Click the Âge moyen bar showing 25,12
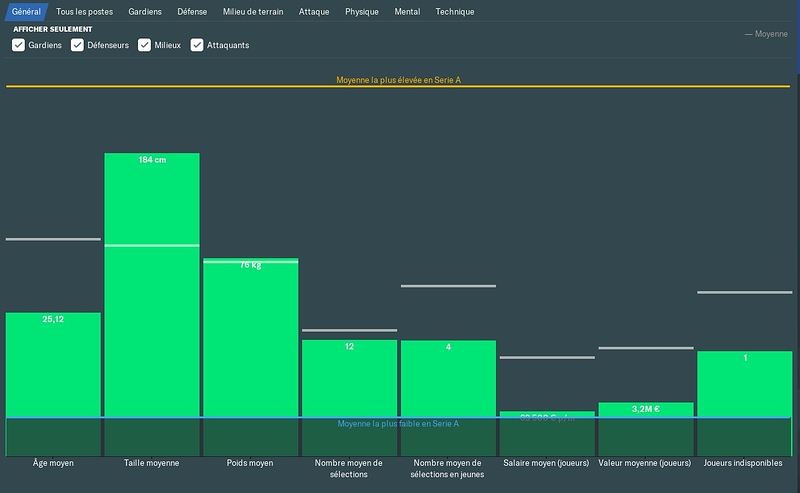 pyautogui.click(x=53, y=365)
